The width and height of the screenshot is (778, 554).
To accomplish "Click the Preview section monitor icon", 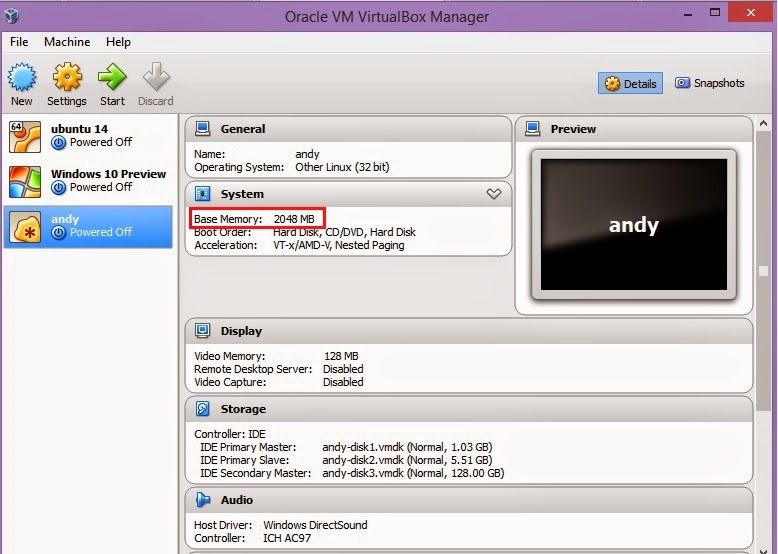I will click(x=532, y=129).
